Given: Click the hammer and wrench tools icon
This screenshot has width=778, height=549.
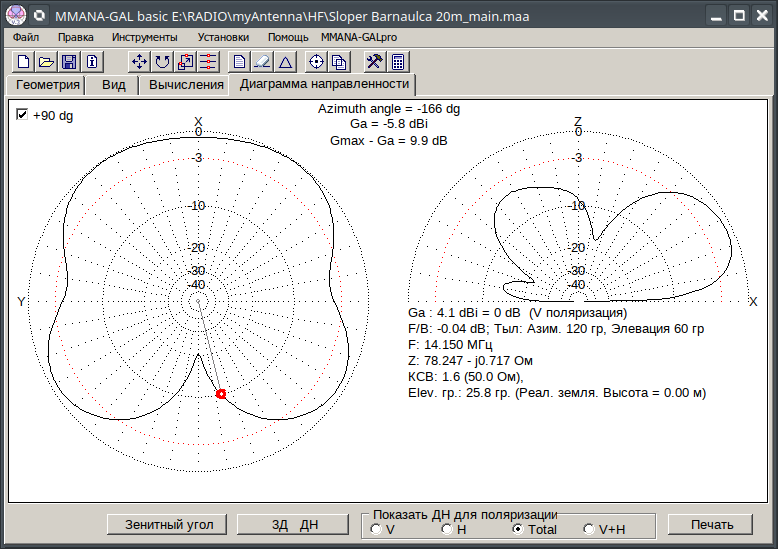Looking at the screenshot, I should click(x=374, y=61).
